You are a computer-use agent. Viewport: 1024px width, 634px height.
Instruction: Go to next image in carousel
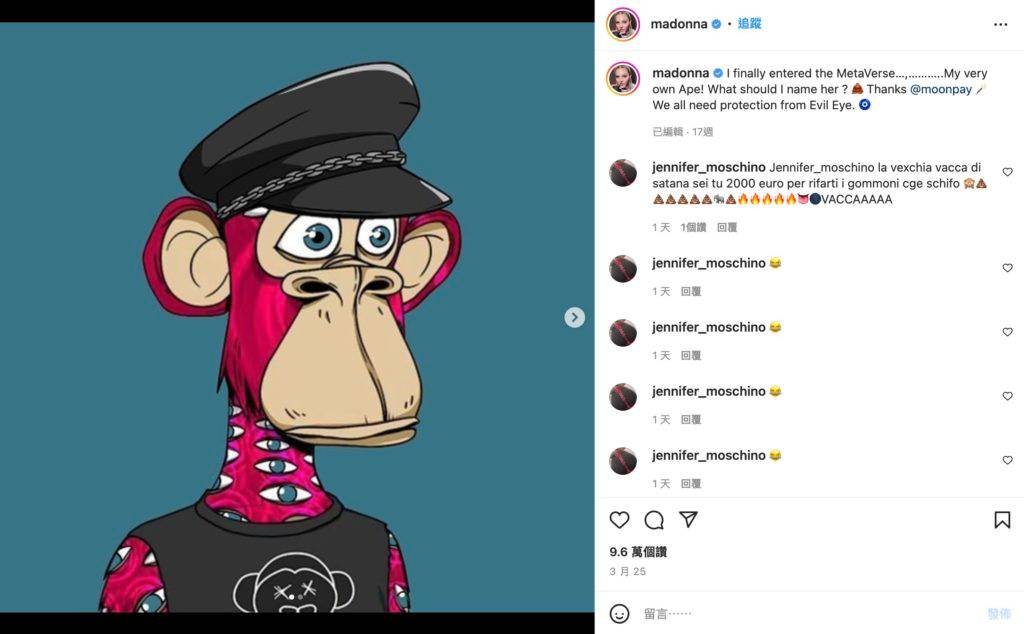pyautogui.click(x=574, y=317)
